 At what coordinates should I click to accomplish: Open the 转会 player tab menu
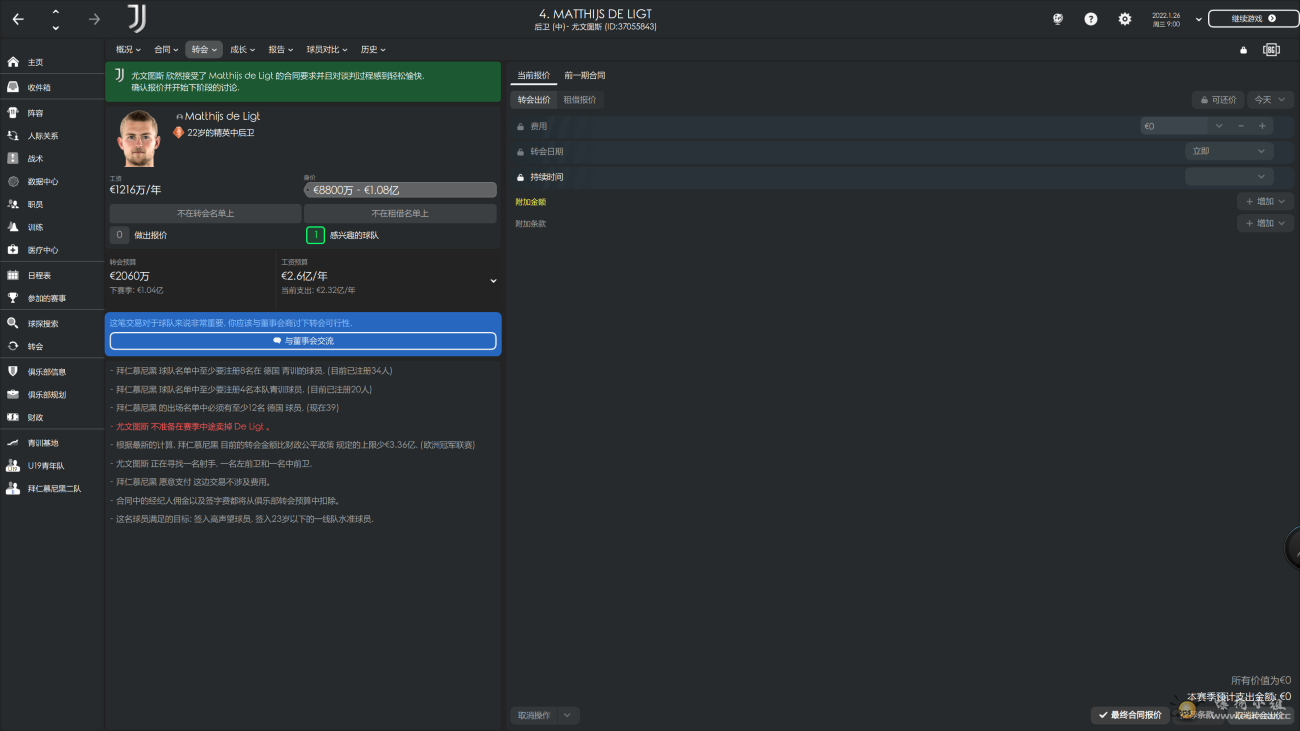point(204,49)
